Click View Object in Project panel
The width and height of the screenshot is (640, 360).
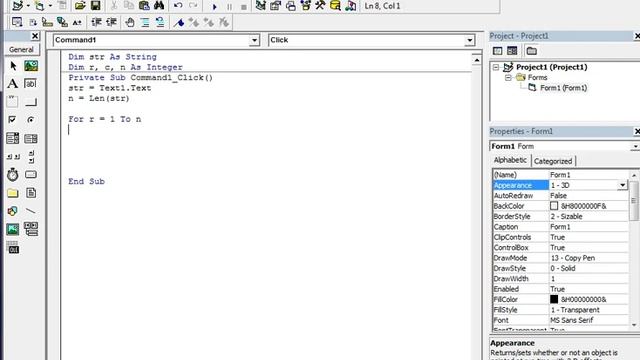point(512,51)
